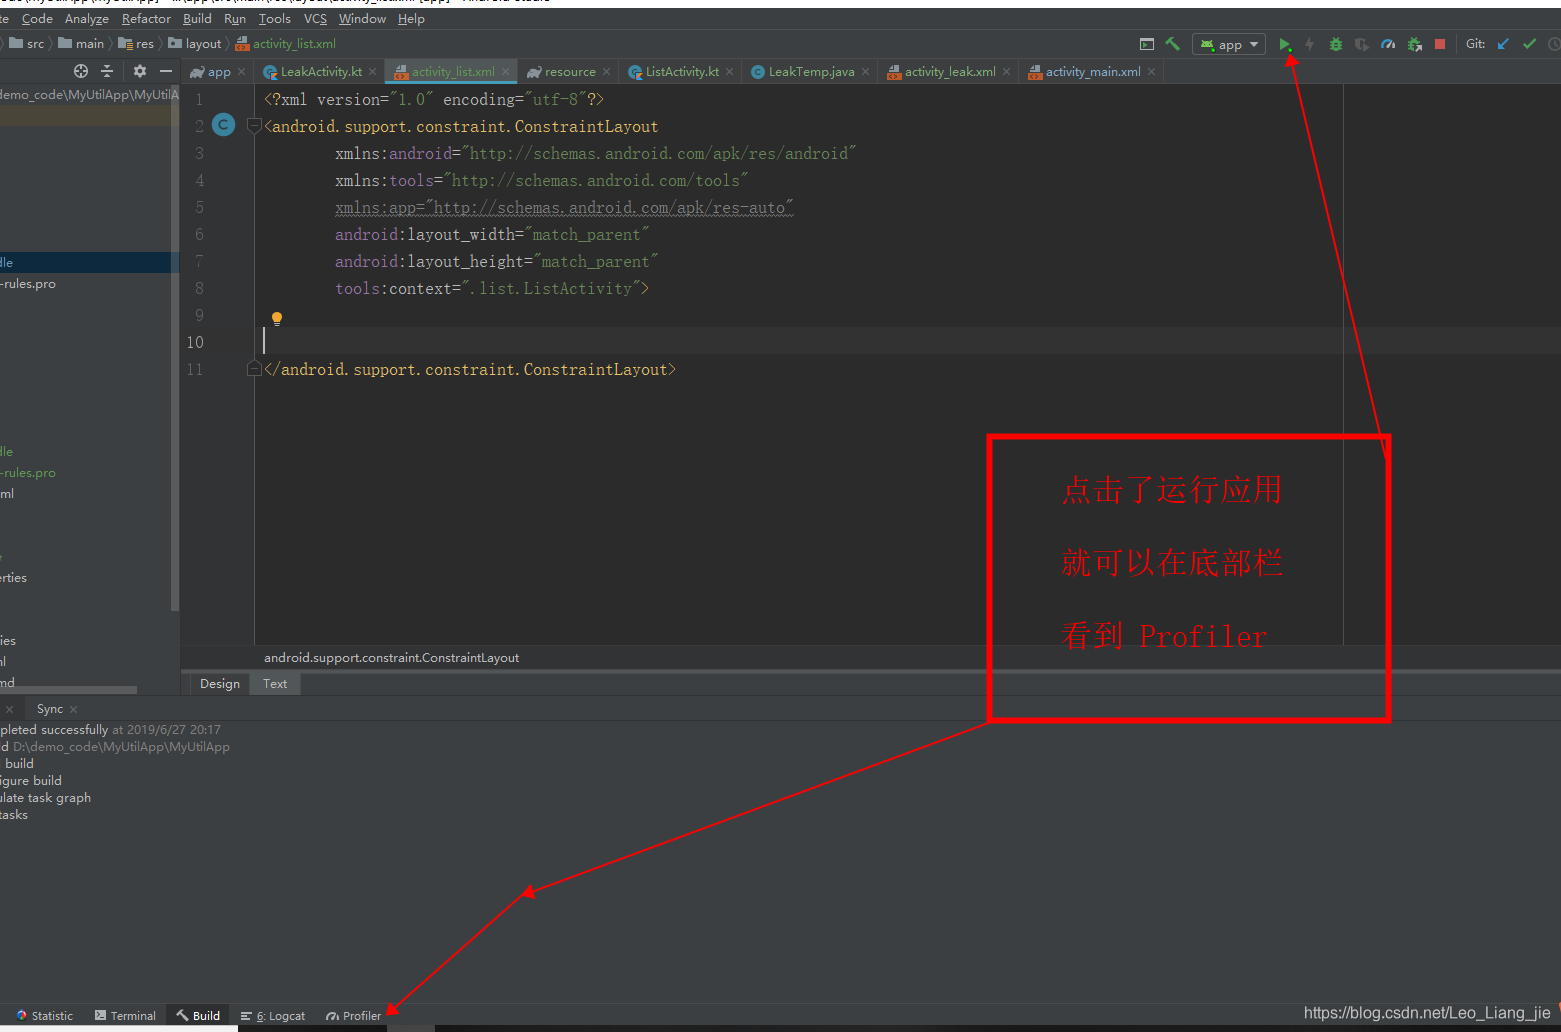Run the app with green play button
1561x1032 pixels.
pyautogui.click(x=1285, y=44)
